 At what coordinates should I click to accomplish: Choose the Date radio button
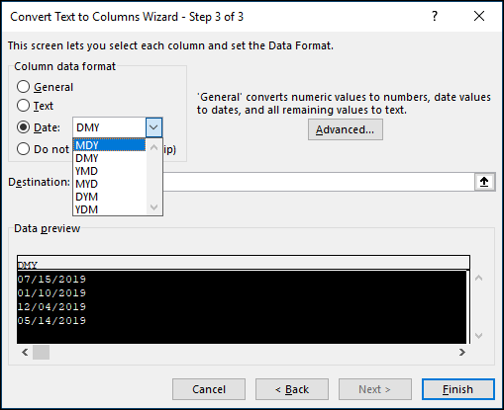point(23,127)
